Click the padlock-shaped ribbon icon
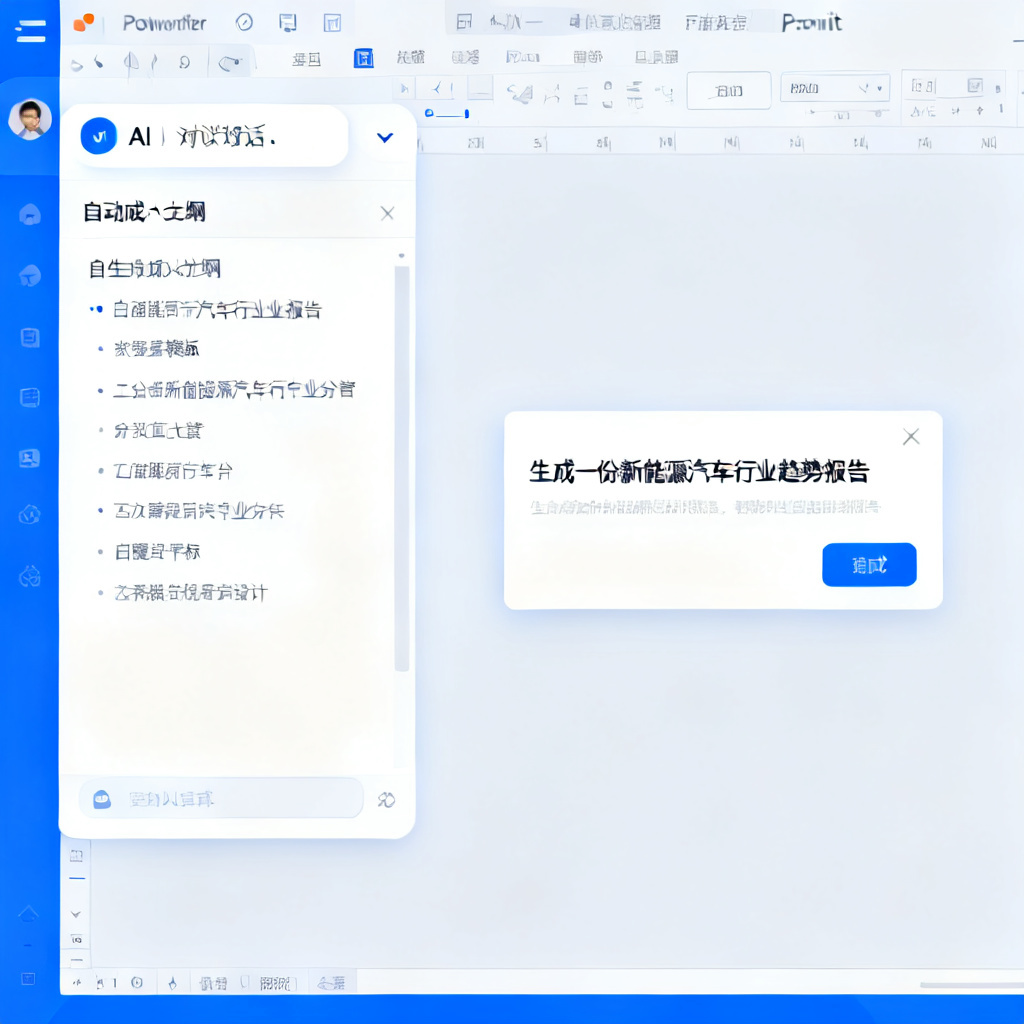 (608, 94)
